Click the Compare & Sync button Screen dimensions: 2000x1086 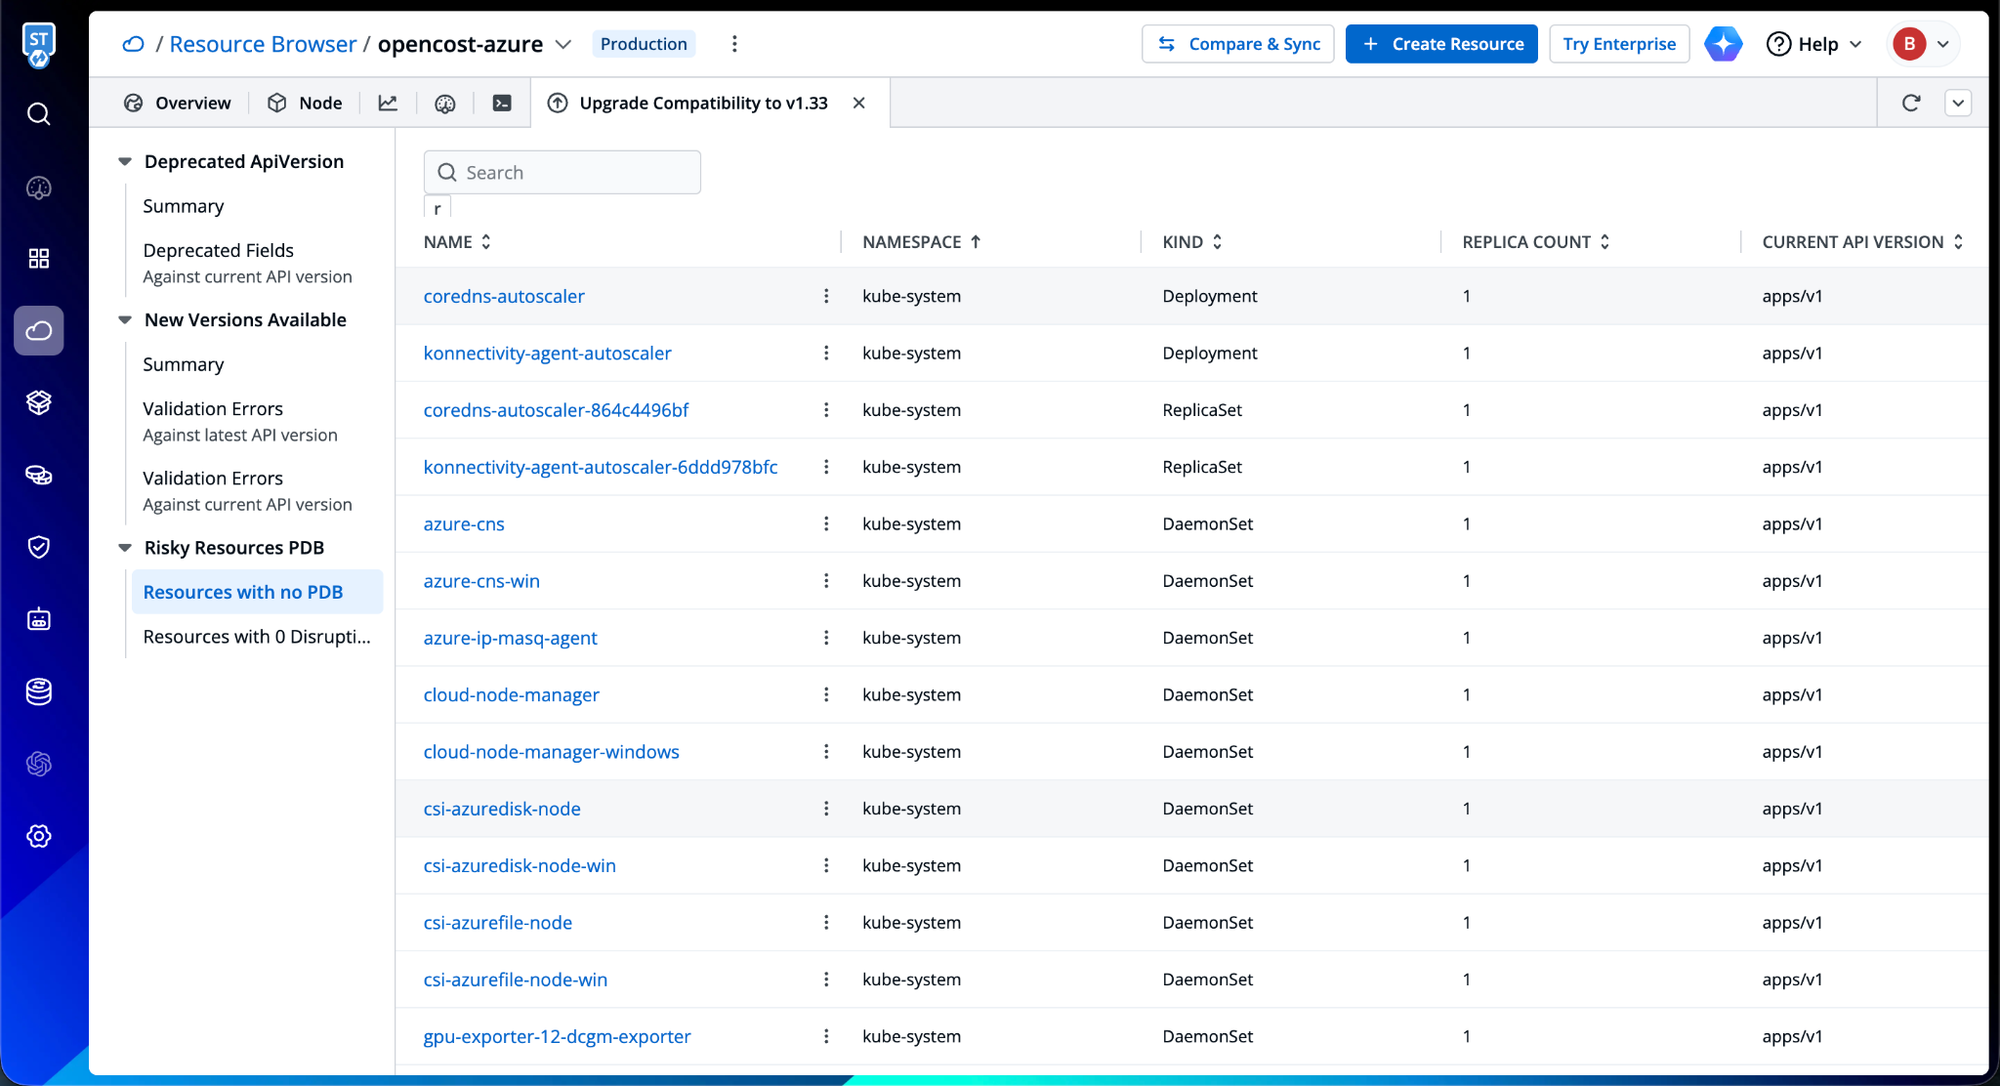point(1238,44)
